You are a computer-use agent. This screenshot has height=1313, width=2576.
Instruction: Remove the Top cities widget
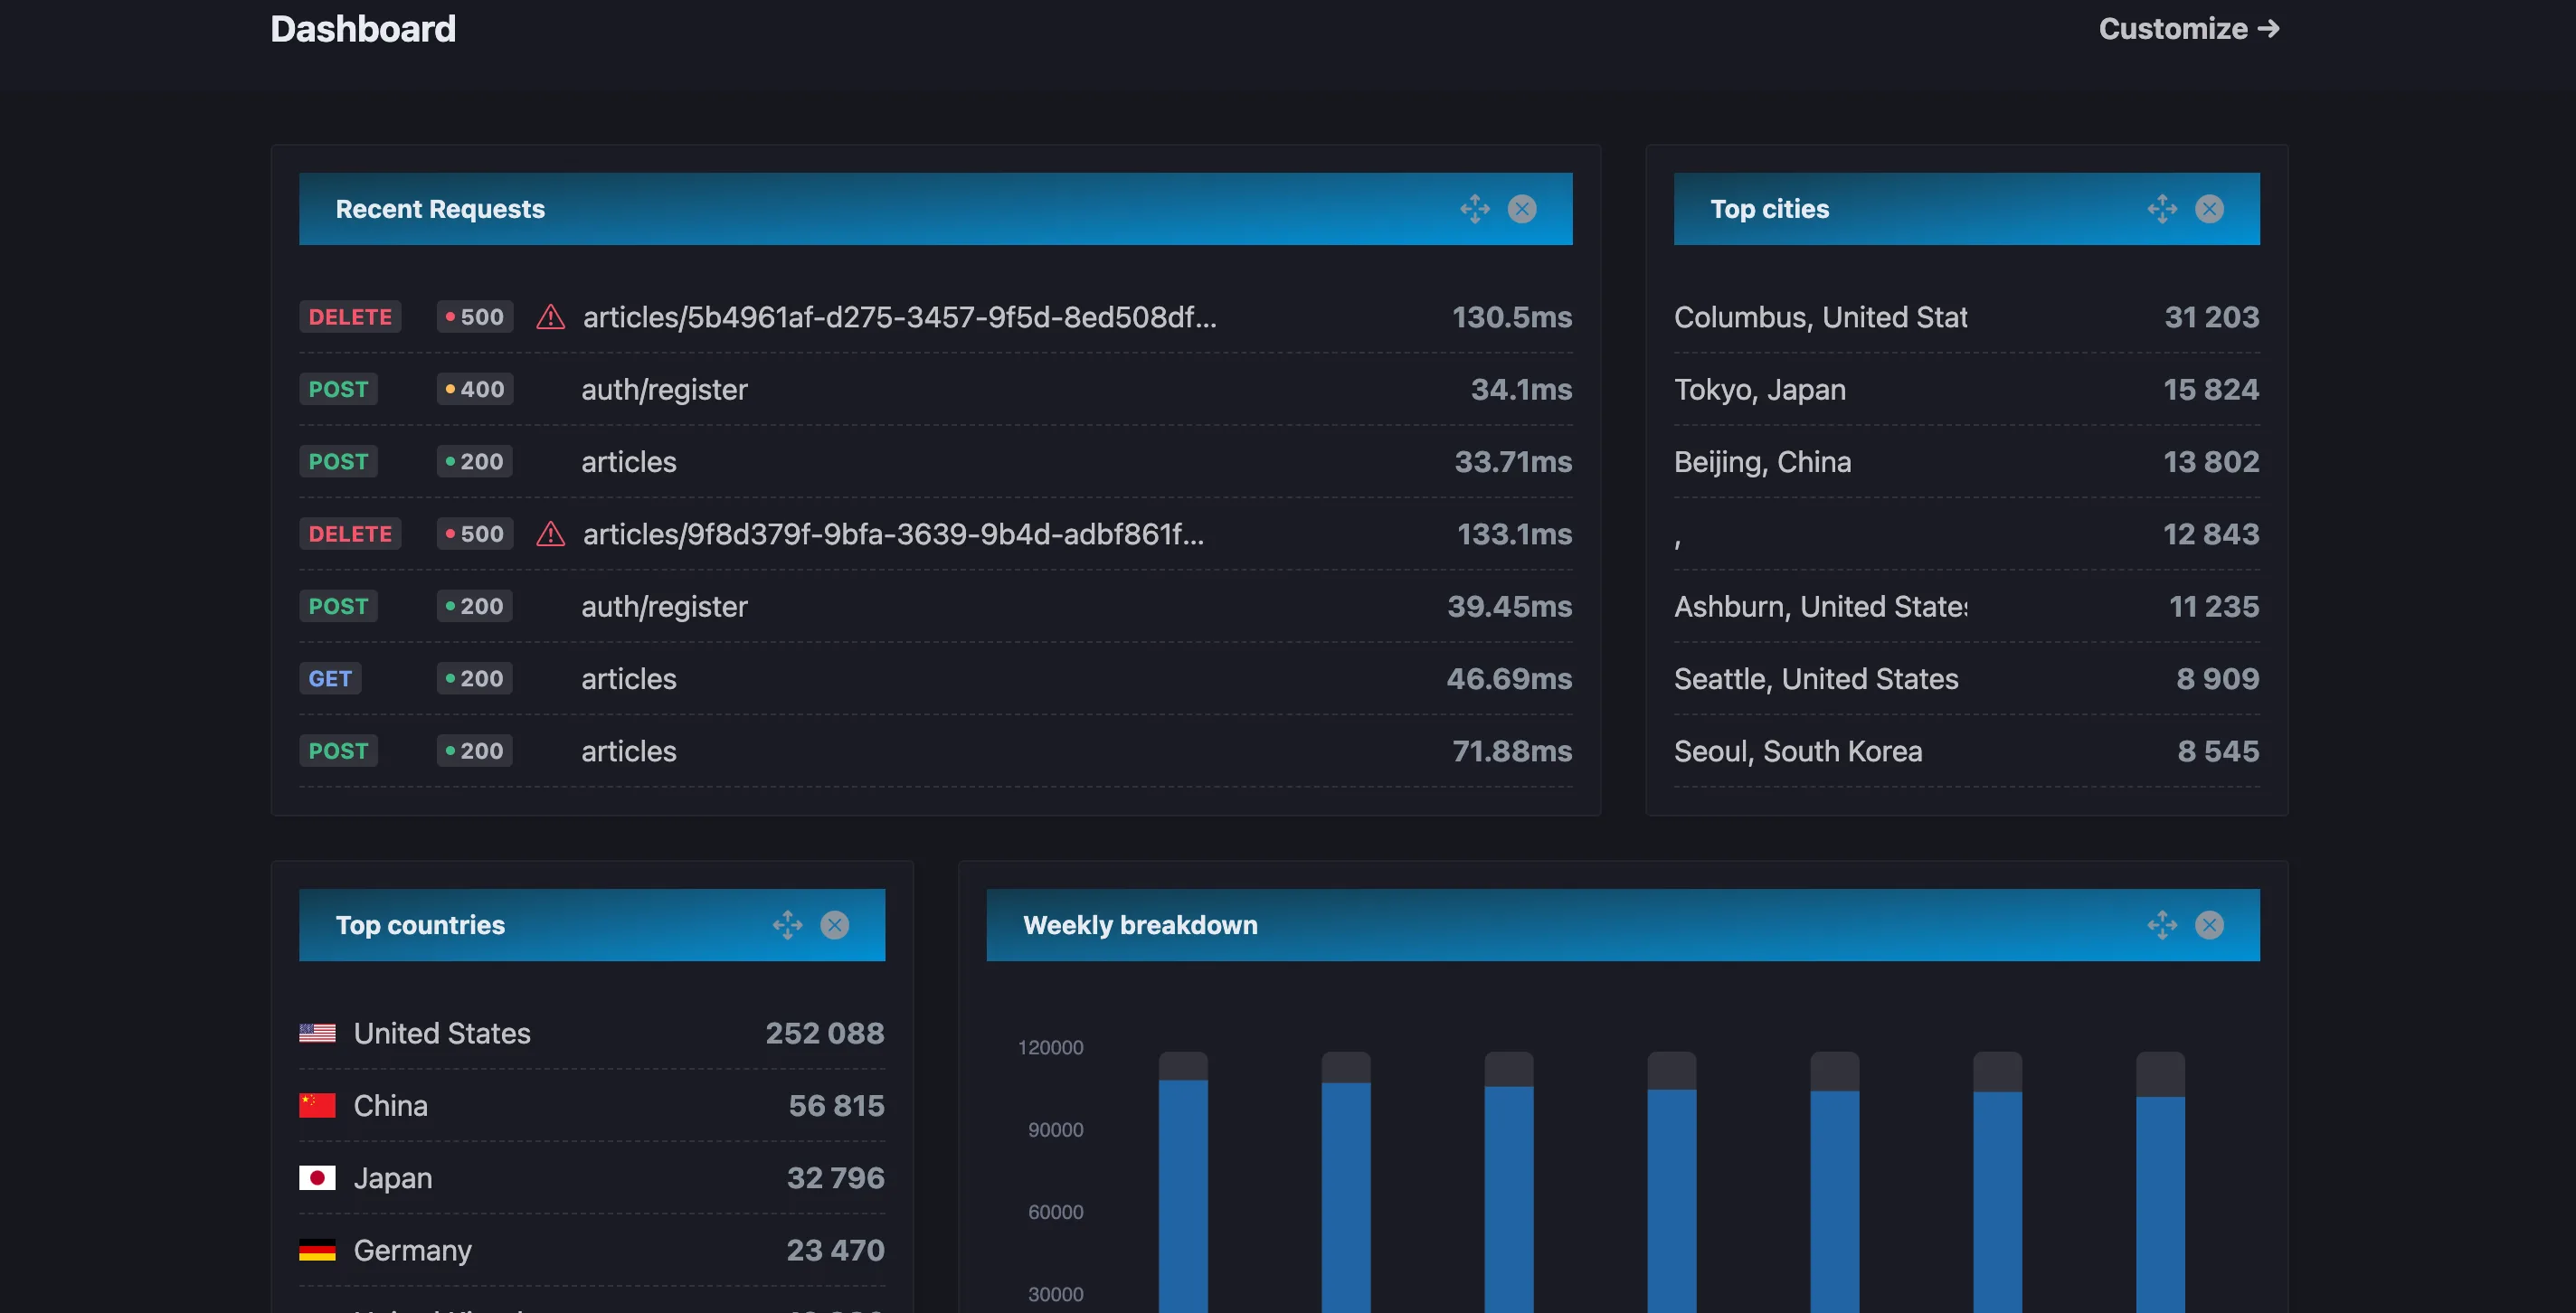point(2209,209)
